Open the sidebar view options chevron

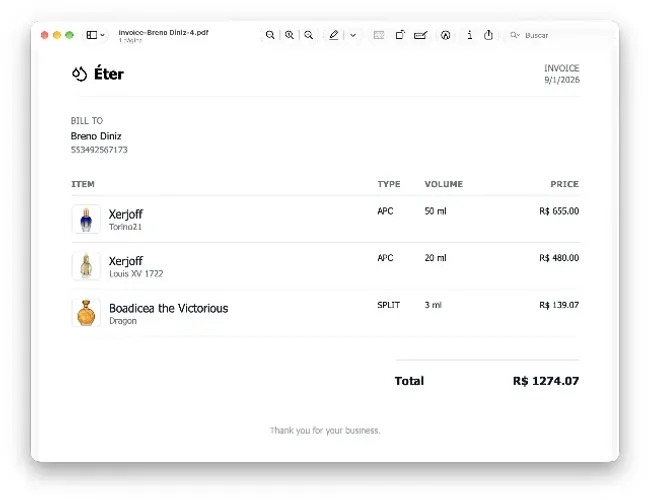point(102,36)
